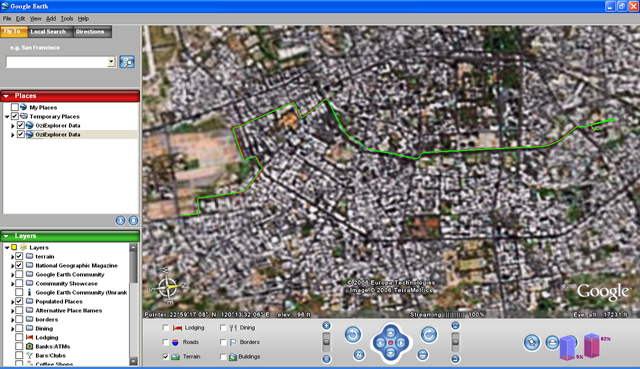Uncheck the Terrain checkbox at bottom

165,356
